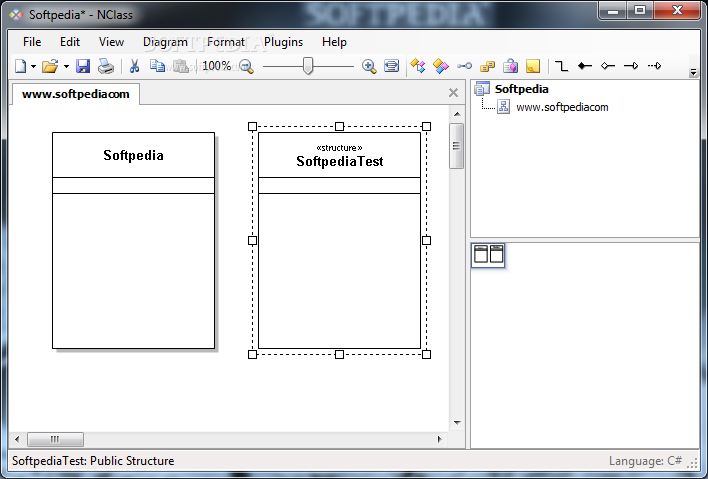
Task: Add a new comment note
Action: 533,66
